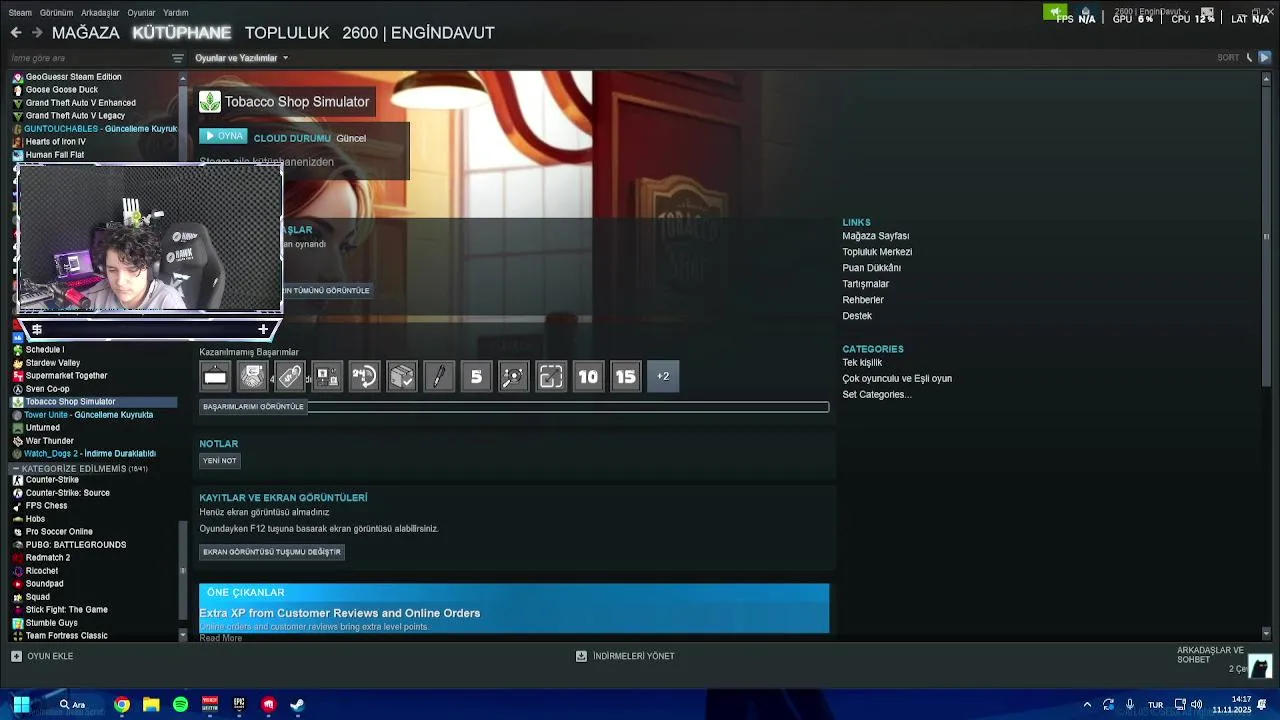
Task: Open the package checkmark achievement icon
Action: (x=402, y=377)
